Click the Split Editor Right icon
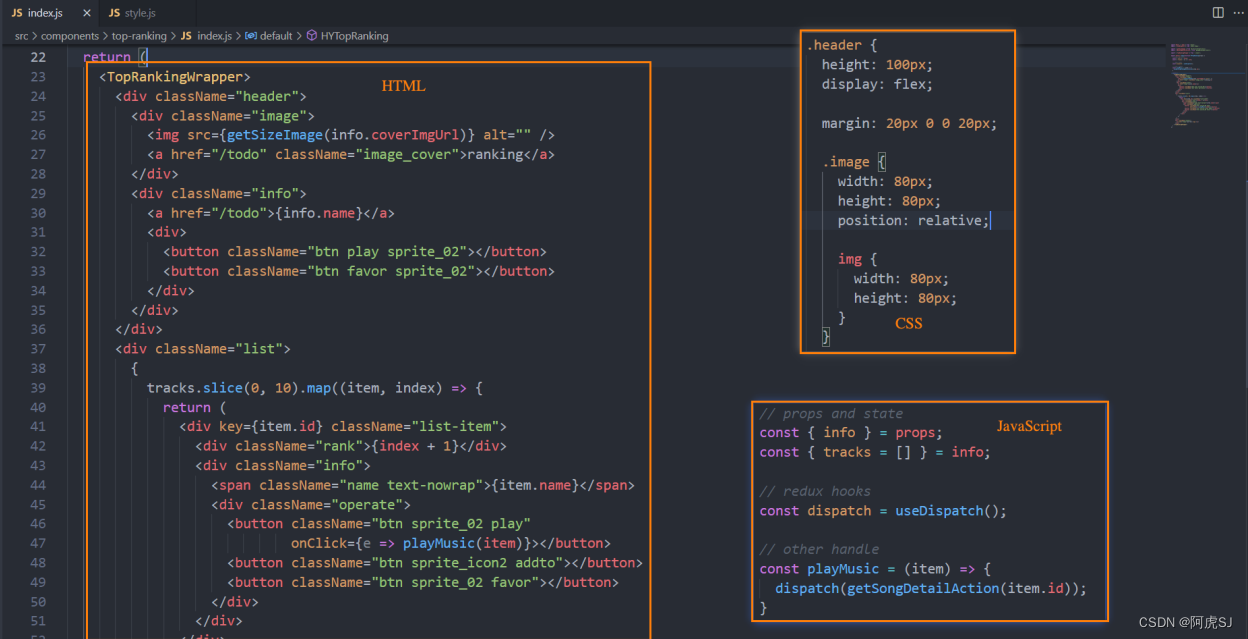1248x639 pixels. (1218, 13)
